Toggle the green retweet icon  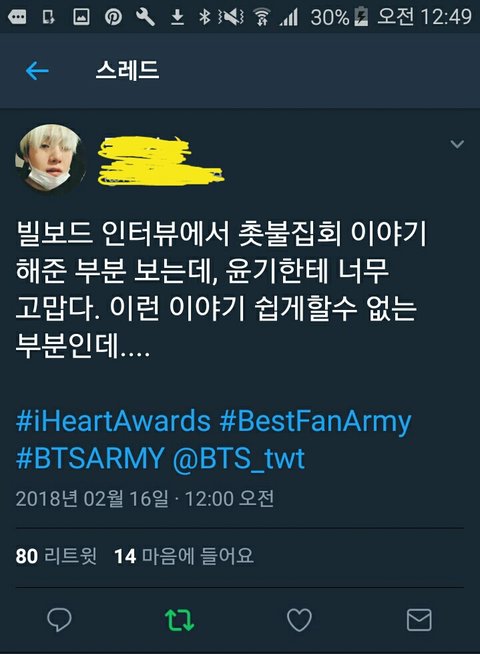(x=179, y=620)
